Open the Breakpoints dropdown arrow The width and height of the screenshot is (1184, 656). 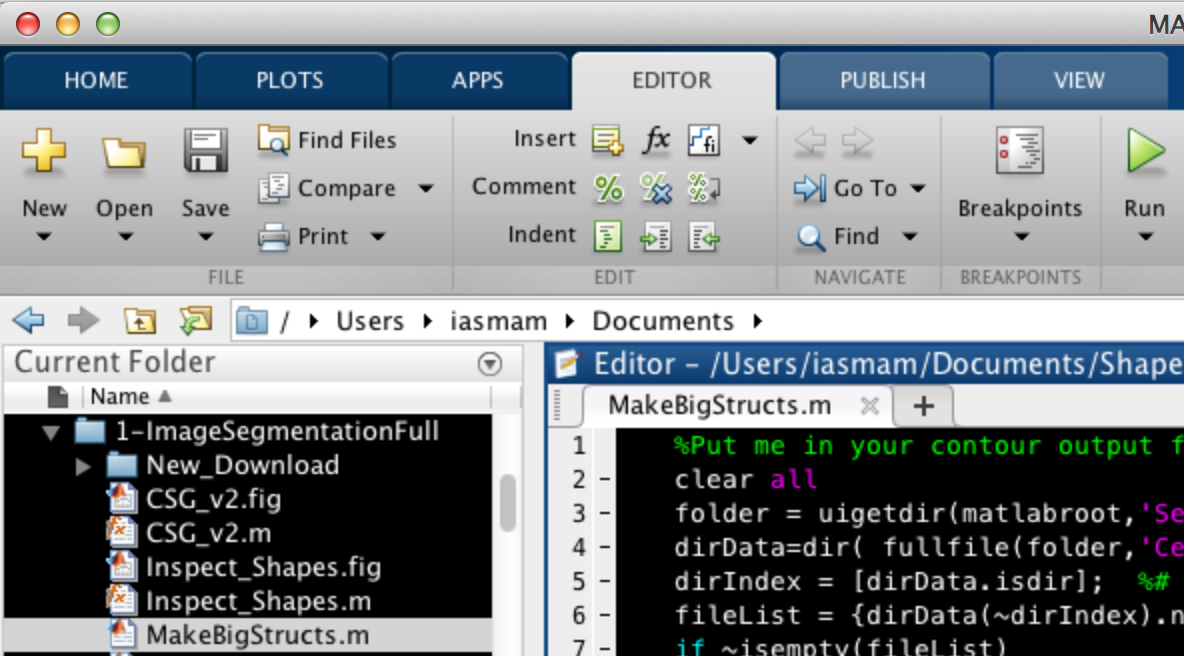pyautogui.click(x=1021, y=237)
